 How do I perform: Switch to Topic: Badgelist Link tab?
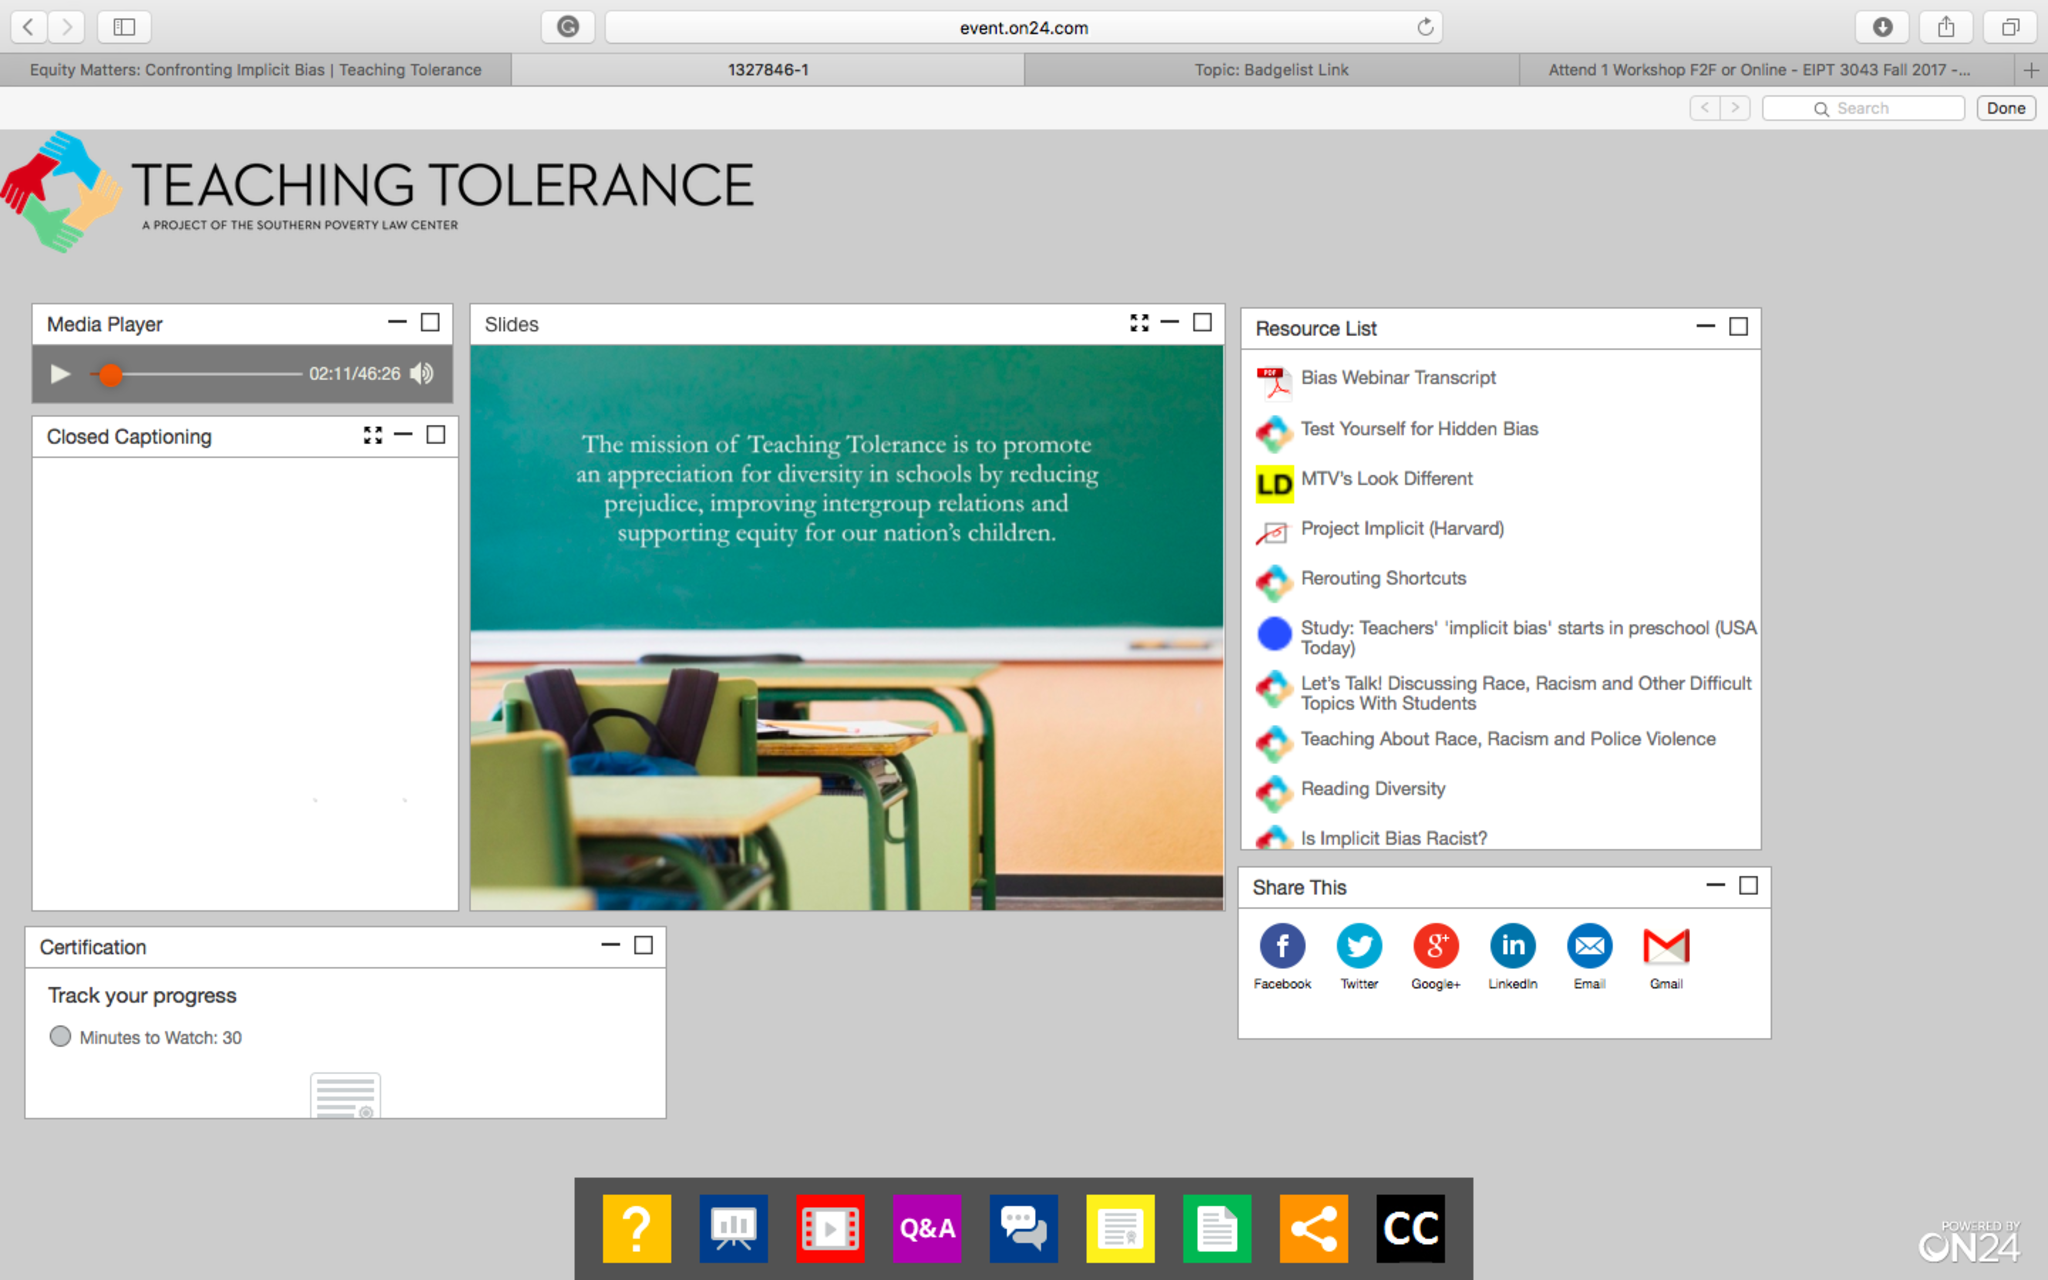pos(1270,70)
